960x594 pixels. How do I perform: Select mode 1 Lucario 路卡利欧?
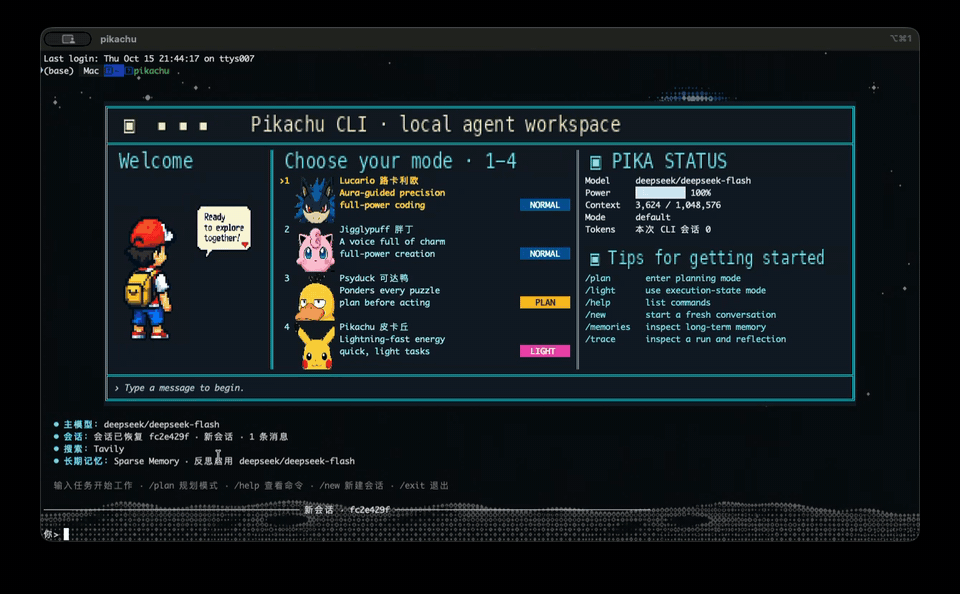(425, 199)
